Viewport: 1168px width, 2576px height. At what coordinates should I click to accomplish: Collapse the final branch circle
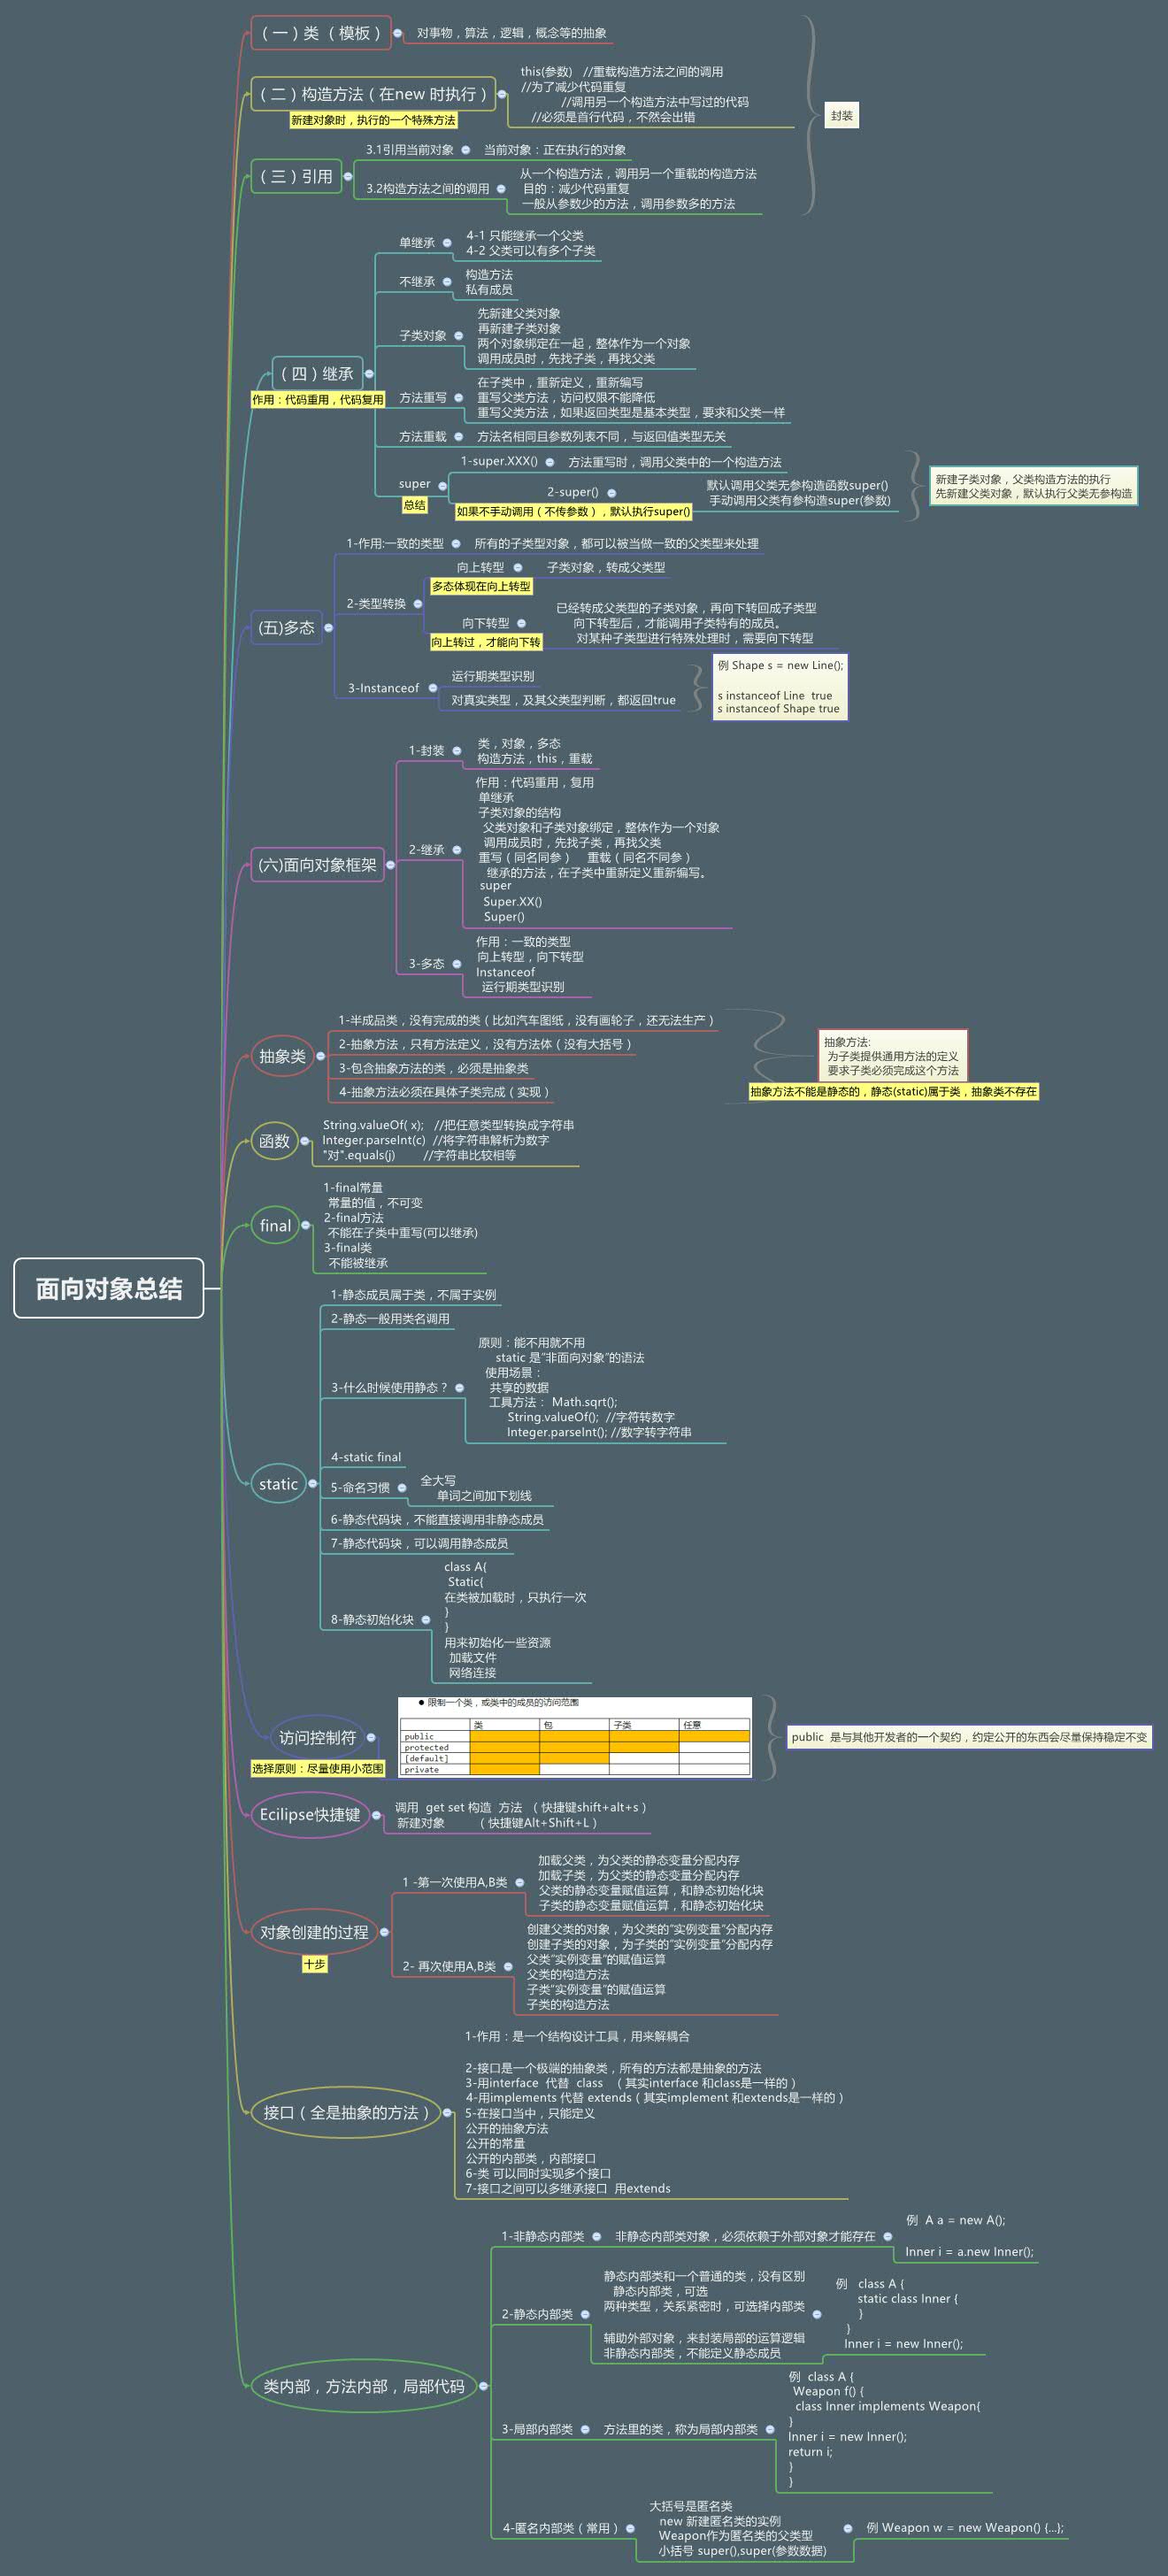[x=306, y=1226]
